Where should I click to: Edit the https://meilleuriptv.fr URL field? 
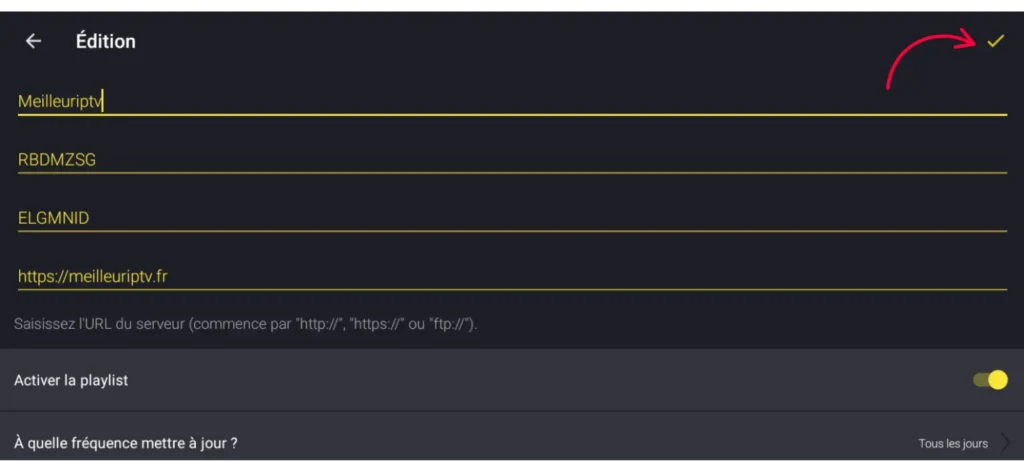click(x=90, y=275)
